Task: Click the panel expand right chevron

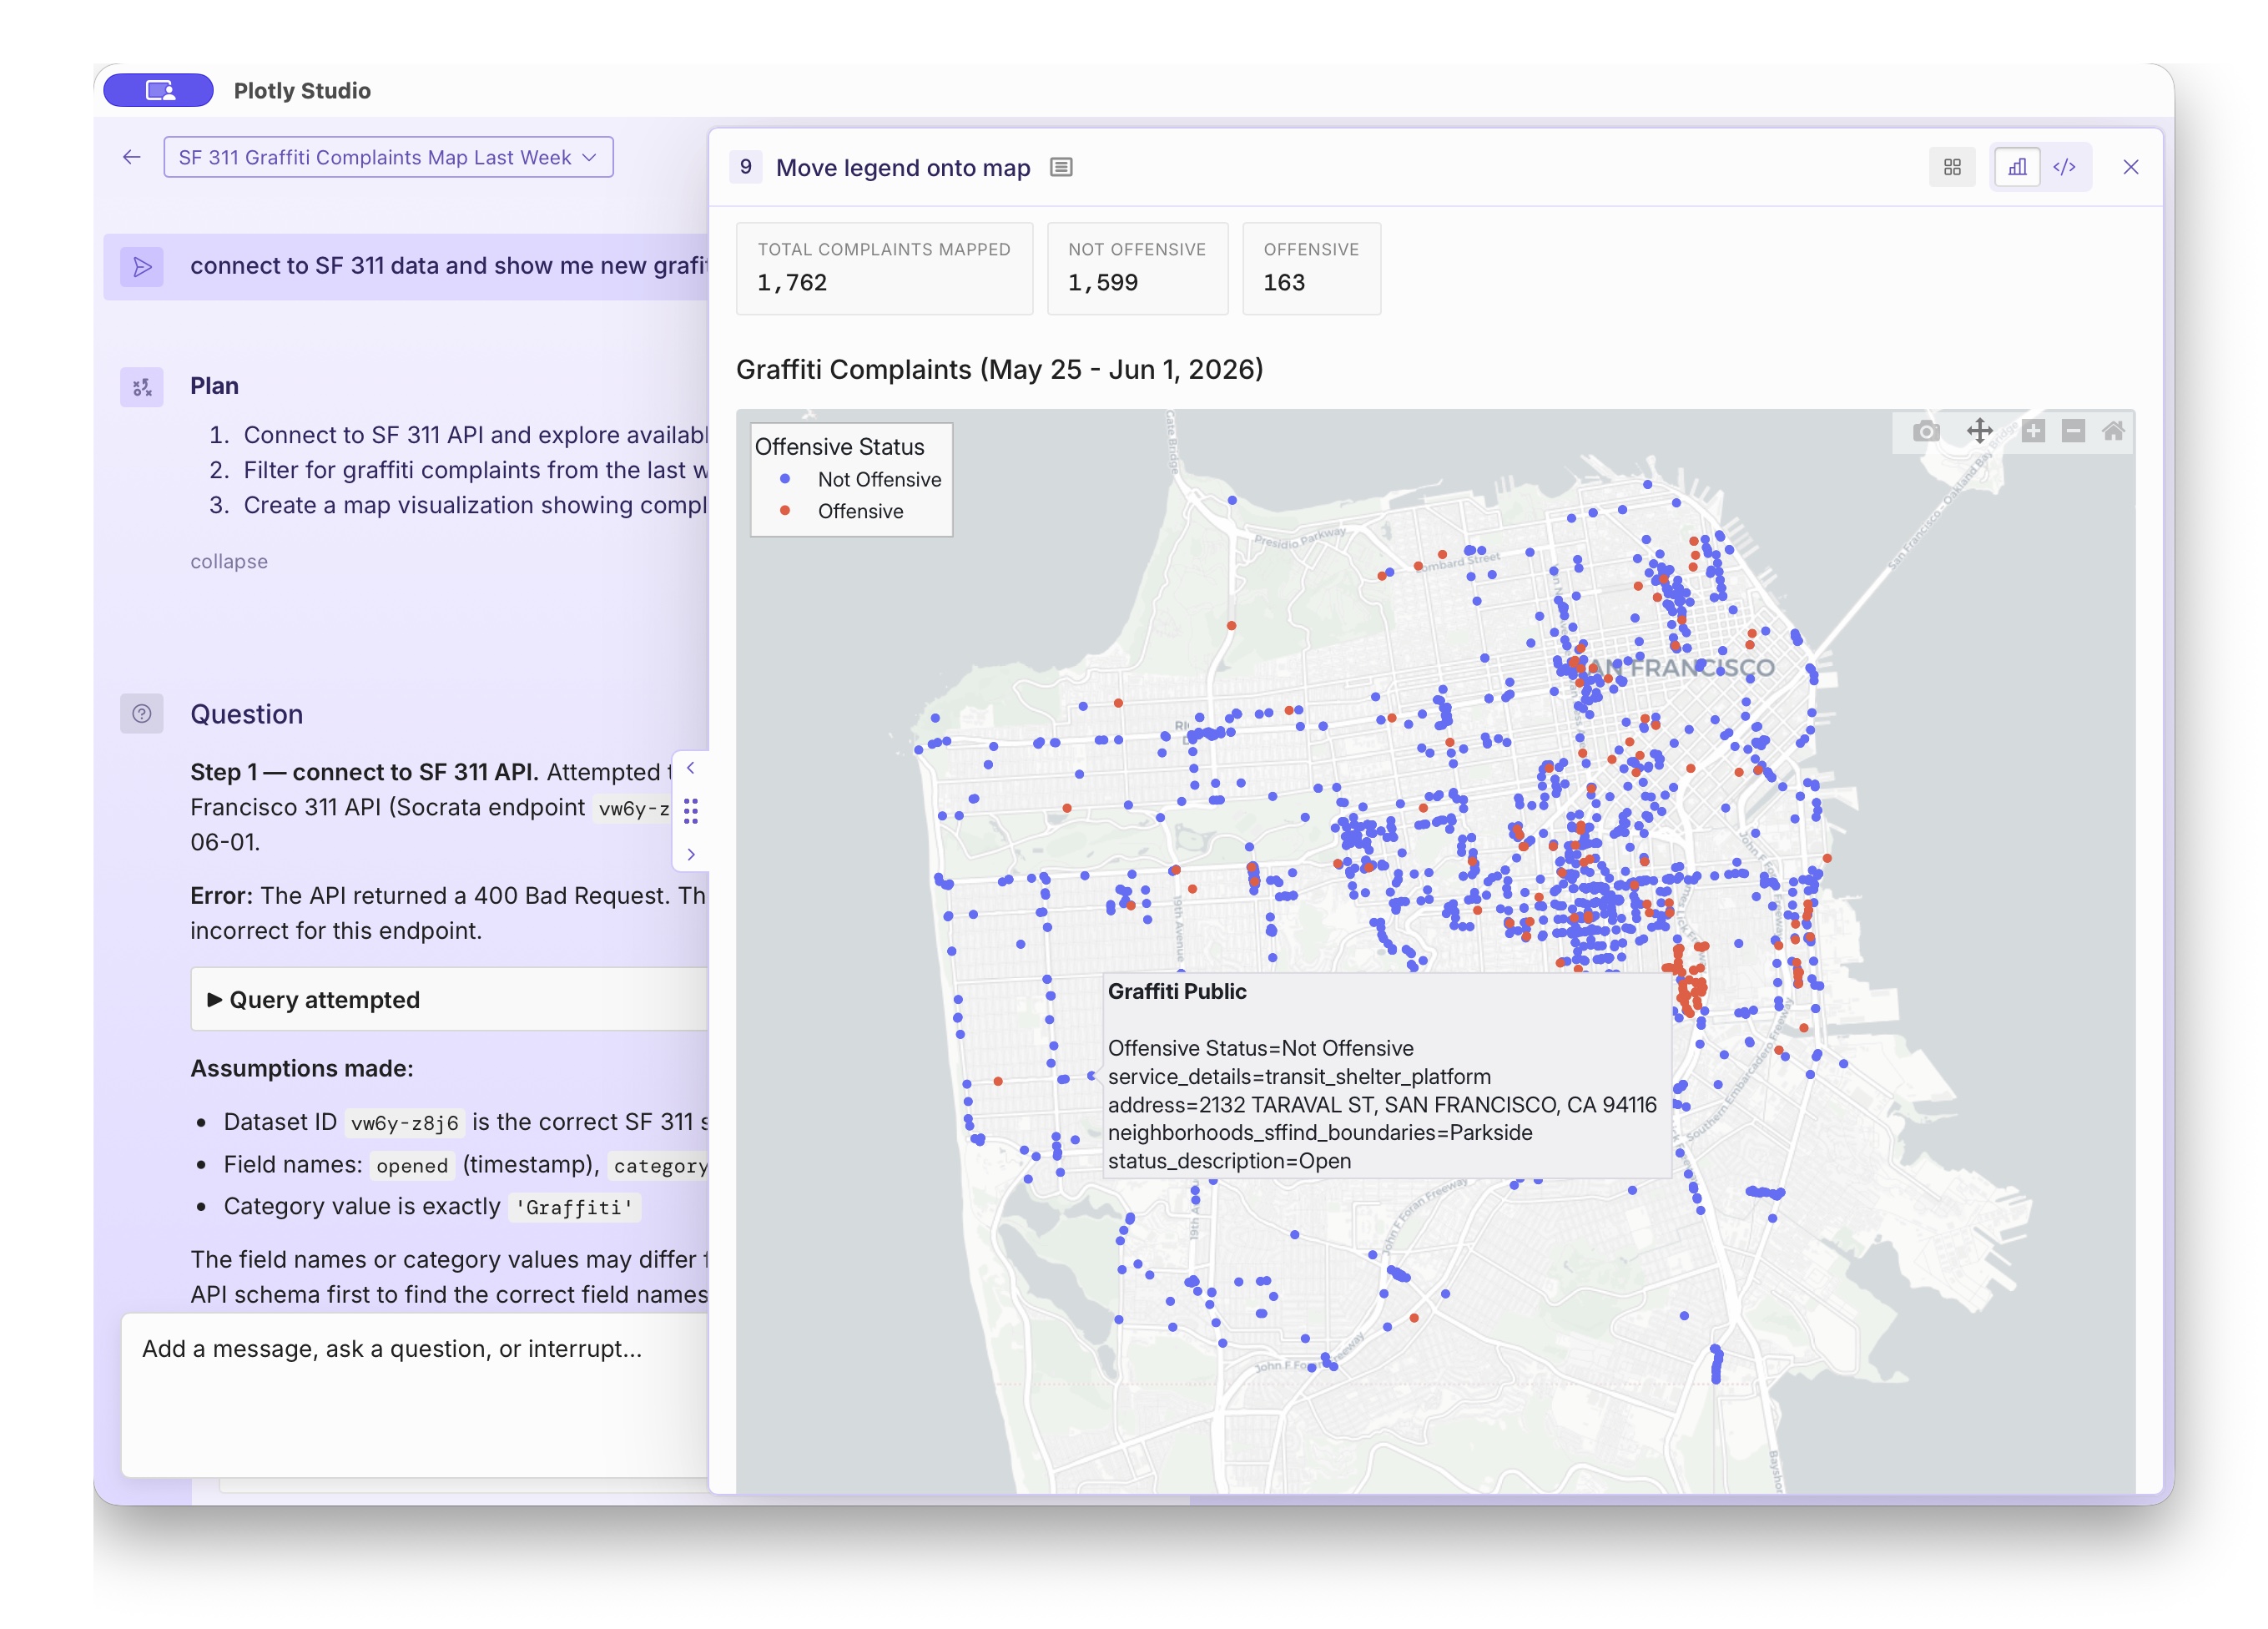Action: [690, 854]
